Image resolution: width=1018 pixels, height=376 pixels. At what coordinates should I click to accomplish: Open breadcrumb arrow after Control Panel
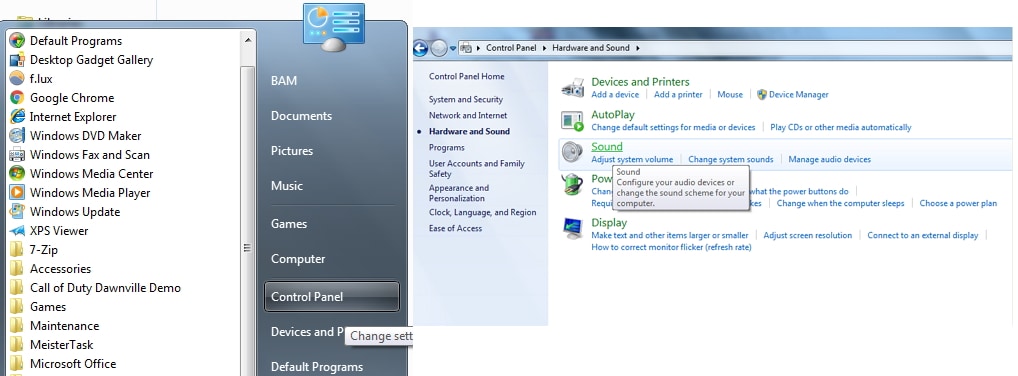coord(544,48)
